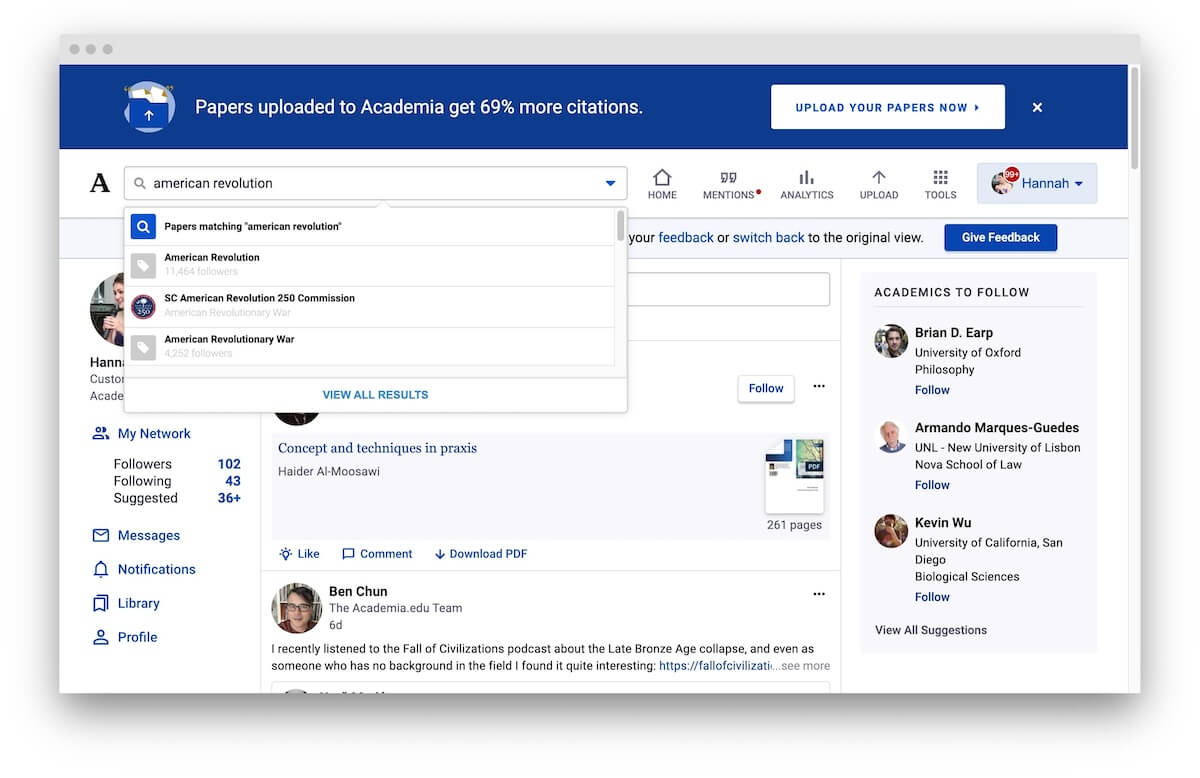Follow Kevin Wu
1200x778 pixels.
pos(932,597)
